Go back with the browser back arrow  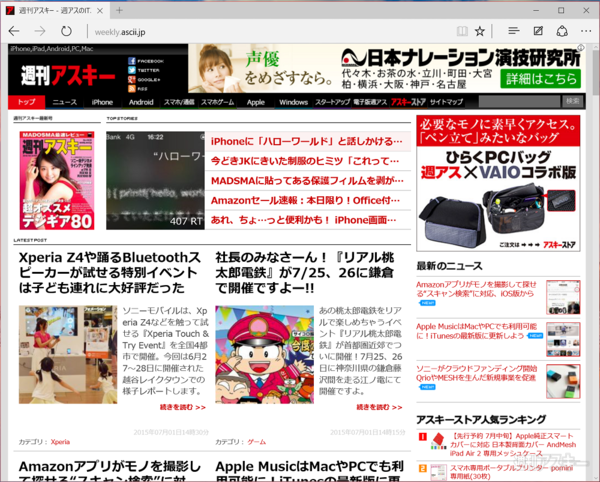click(14, 31)
